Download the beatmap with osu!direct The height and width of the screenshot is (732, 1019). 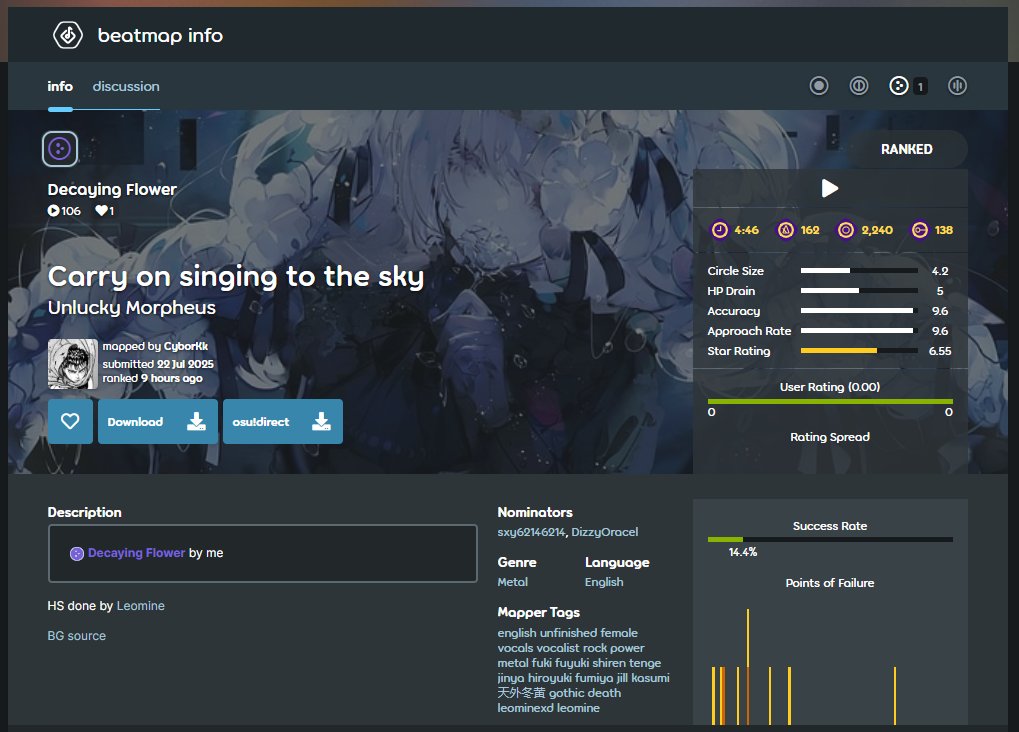(x=283, y=421)
